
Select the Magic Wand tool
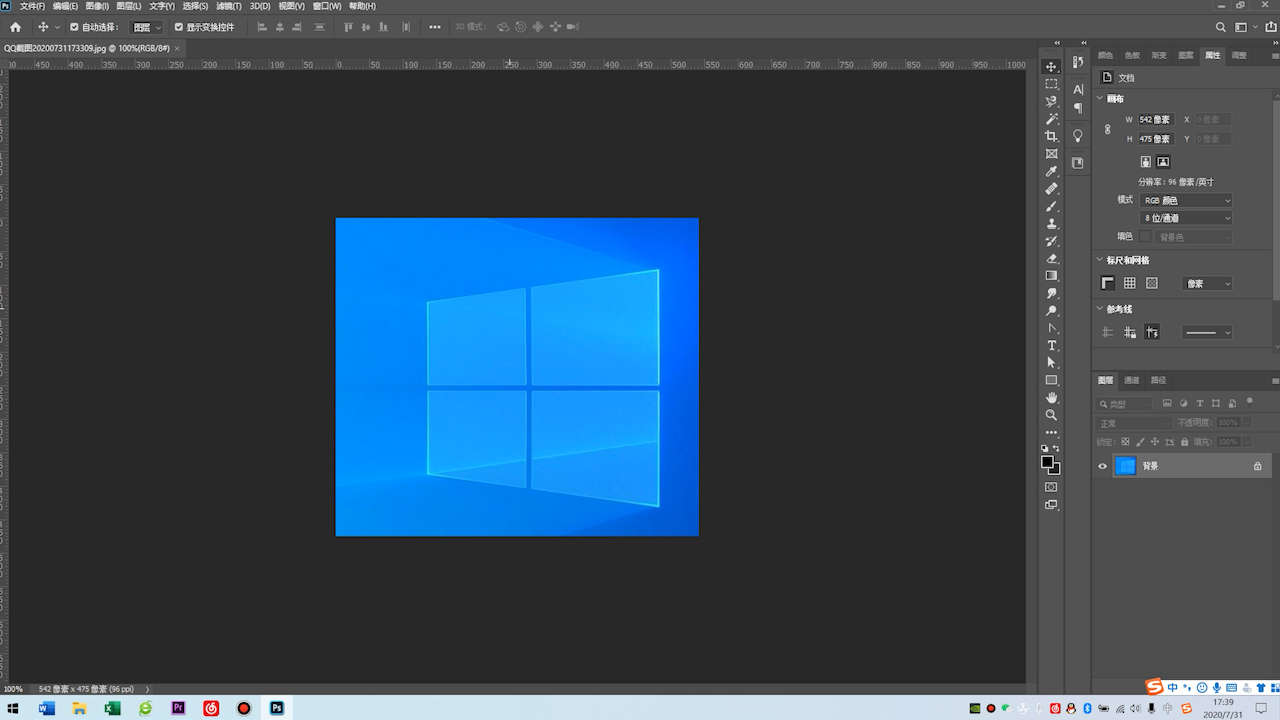click(1051, 119)
